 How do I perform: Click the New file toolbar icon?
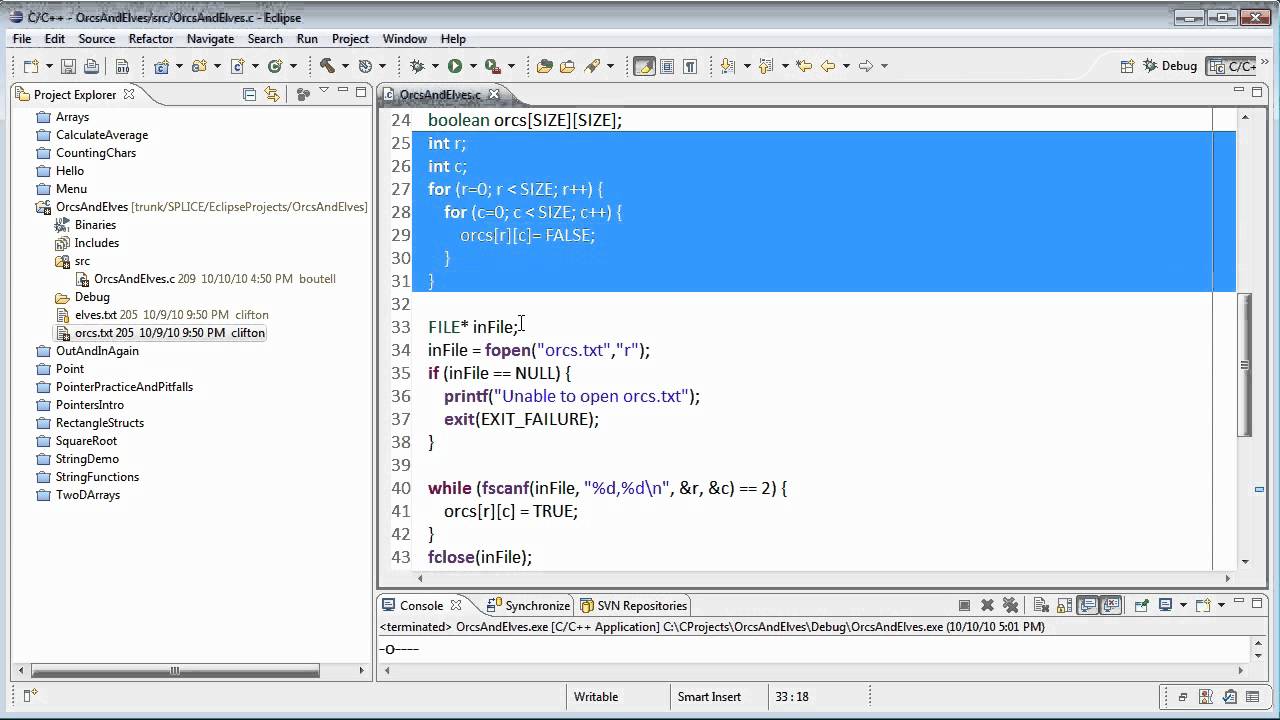[x=32, y=66]
